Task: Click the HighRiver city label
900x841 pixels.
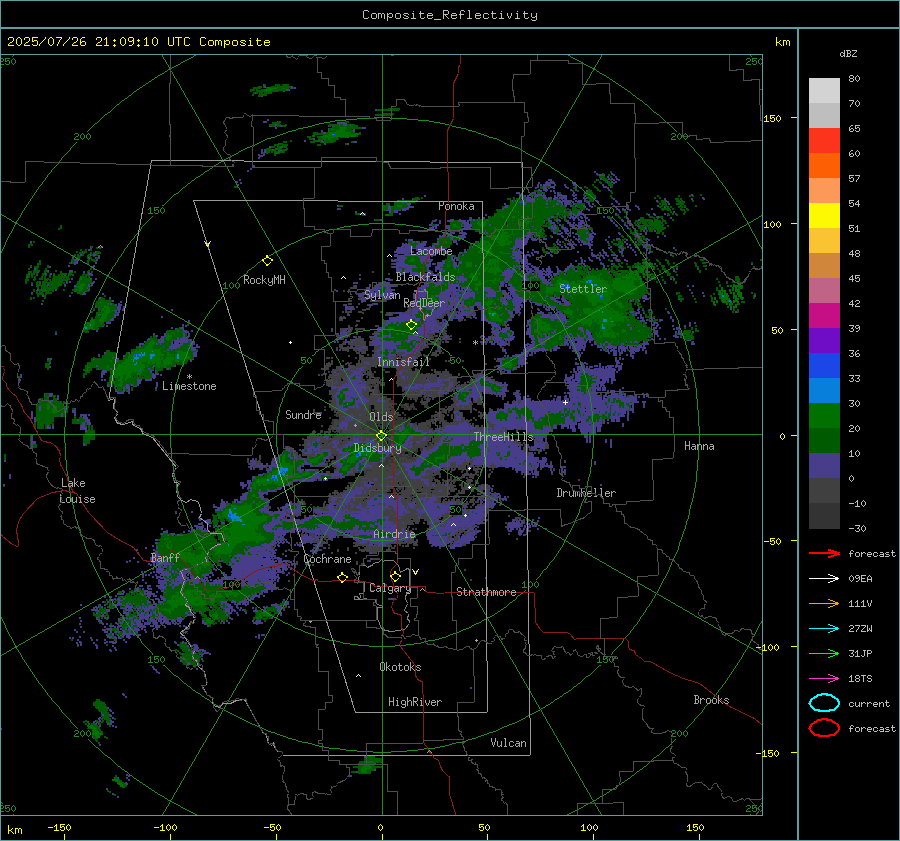Action: (415, 702)
